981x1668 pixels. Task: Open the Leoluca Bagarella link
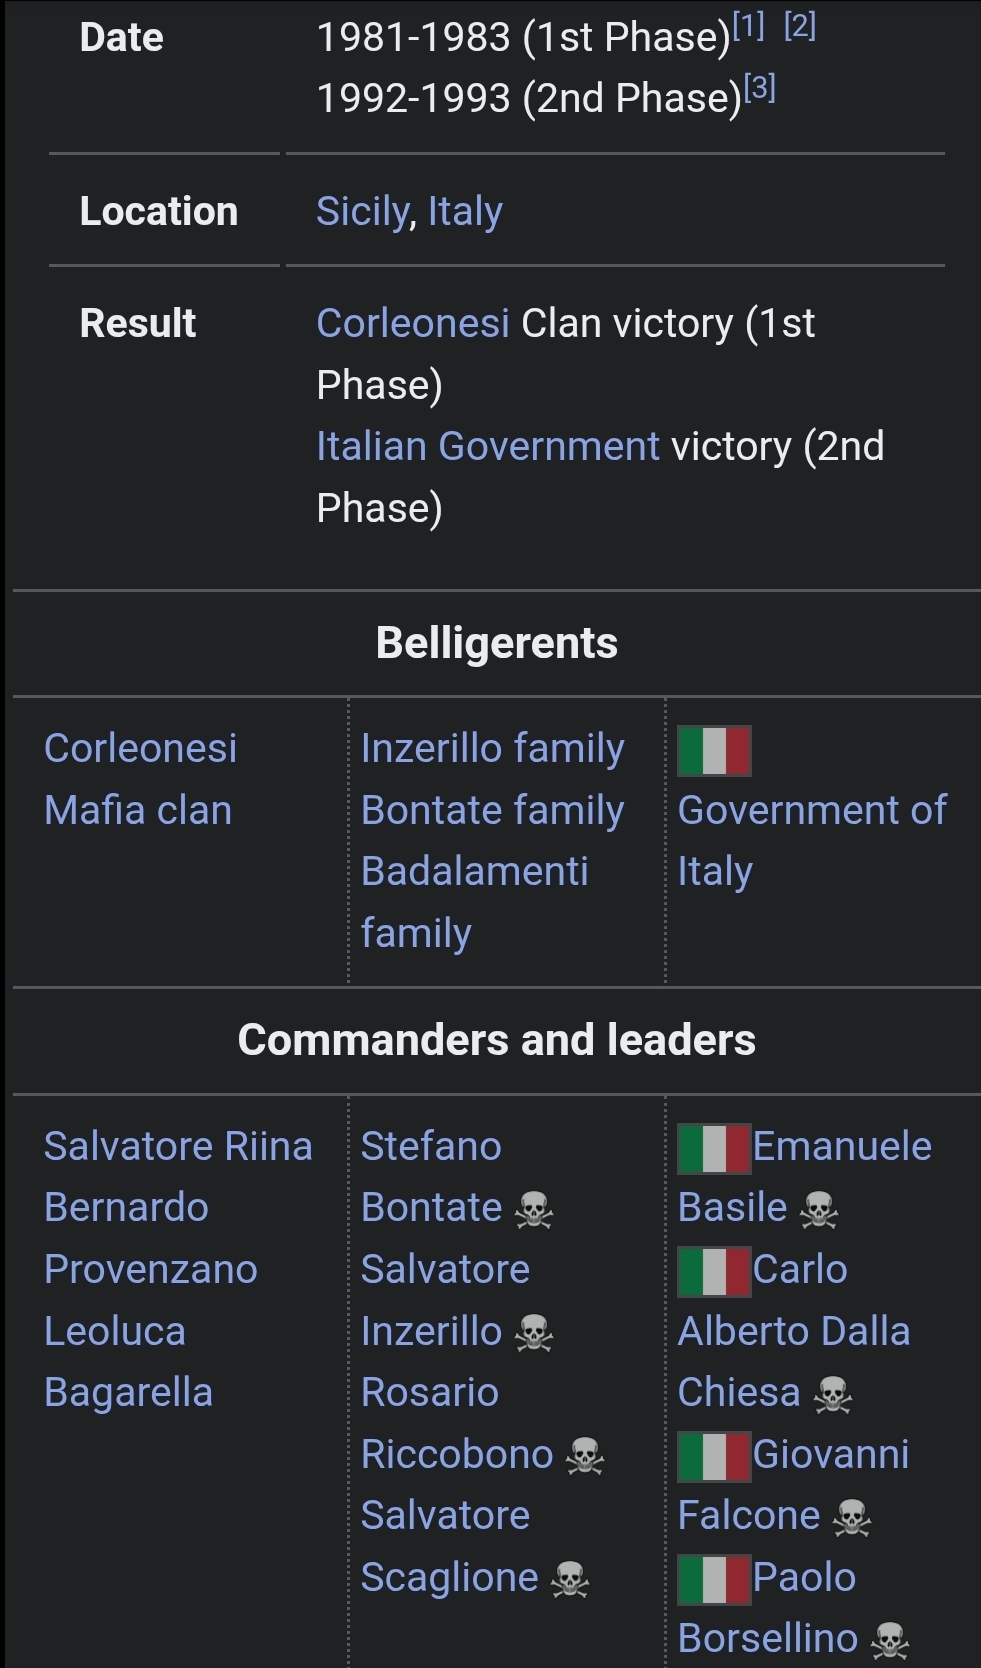coord(128,1361)
